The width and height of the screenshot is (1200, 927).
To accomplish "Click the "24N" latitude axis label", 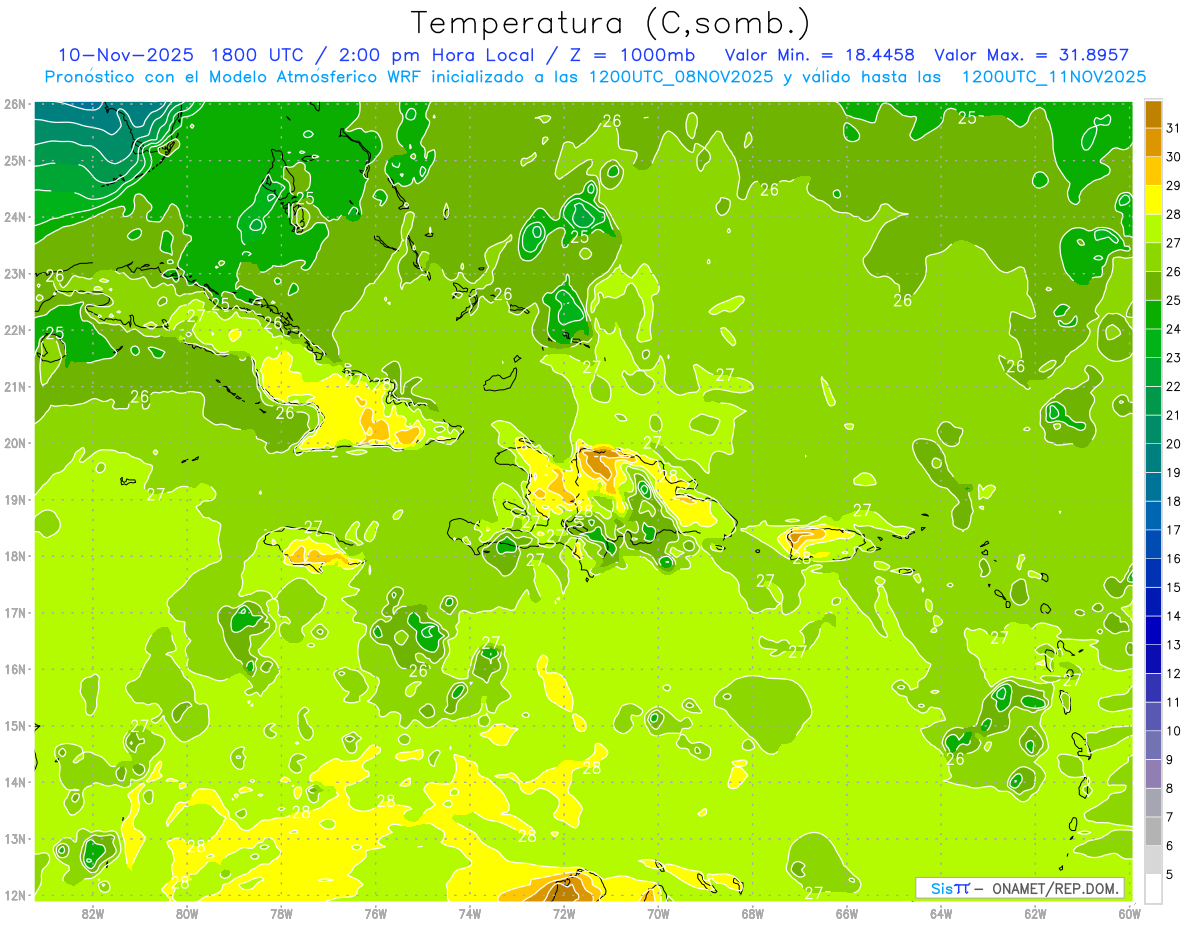I will 14,217.
